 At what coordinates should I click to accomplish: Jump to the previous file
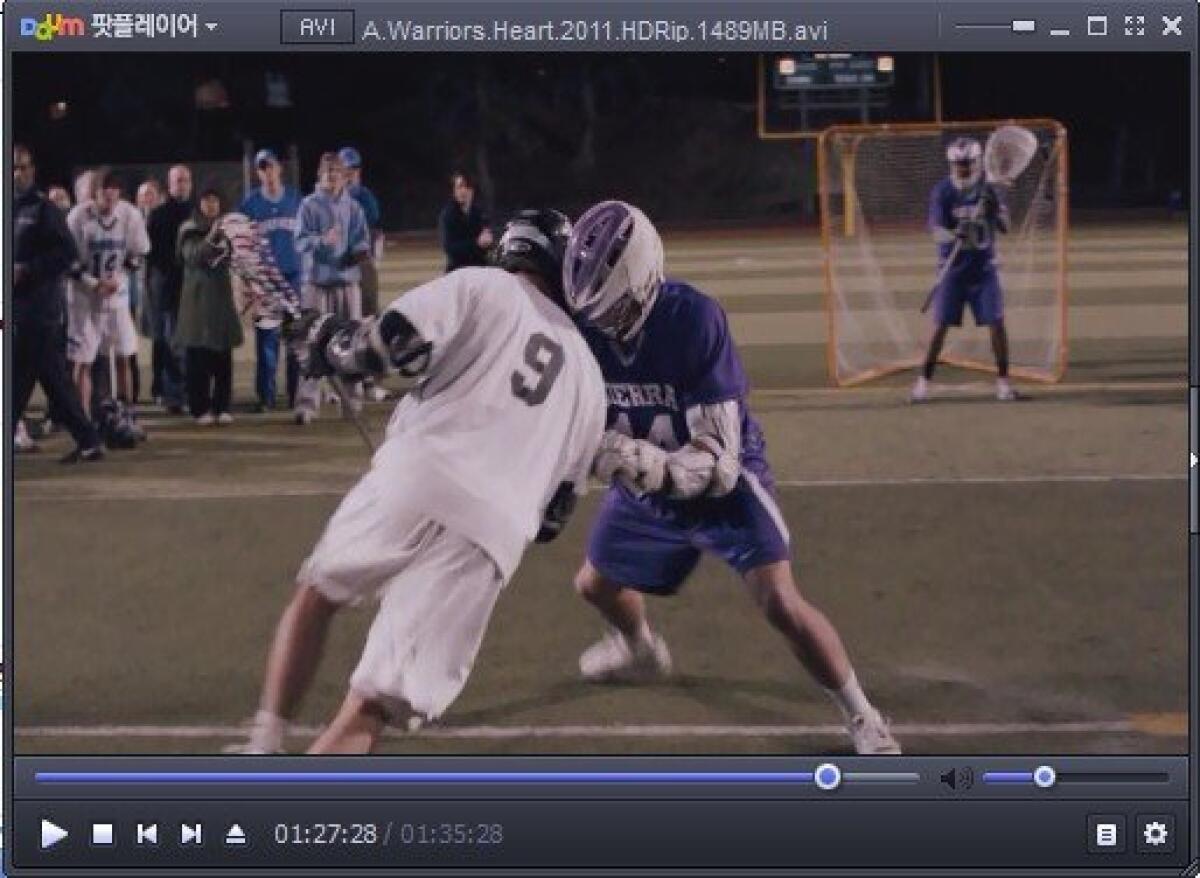coord(147,834)
